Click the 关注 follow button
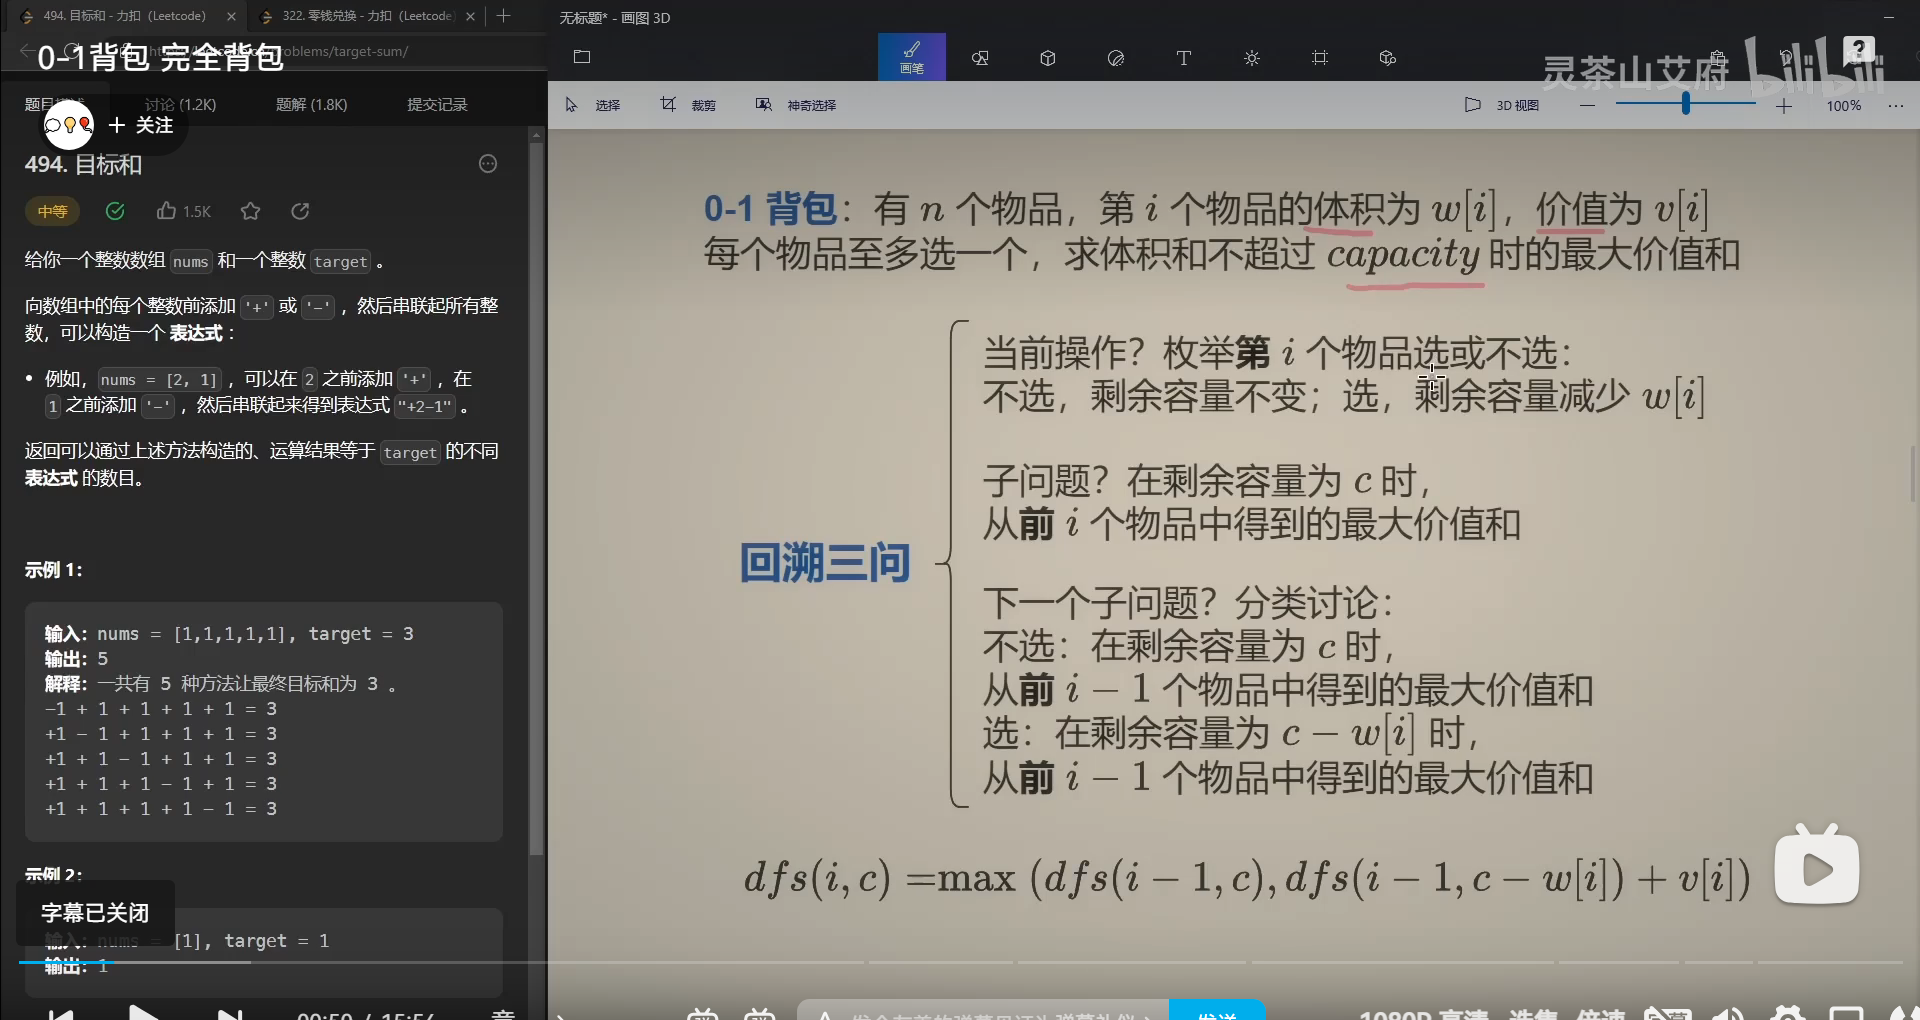This screenshot has height=1020, width=1920. pyautogui.click(x=141, y=125)
